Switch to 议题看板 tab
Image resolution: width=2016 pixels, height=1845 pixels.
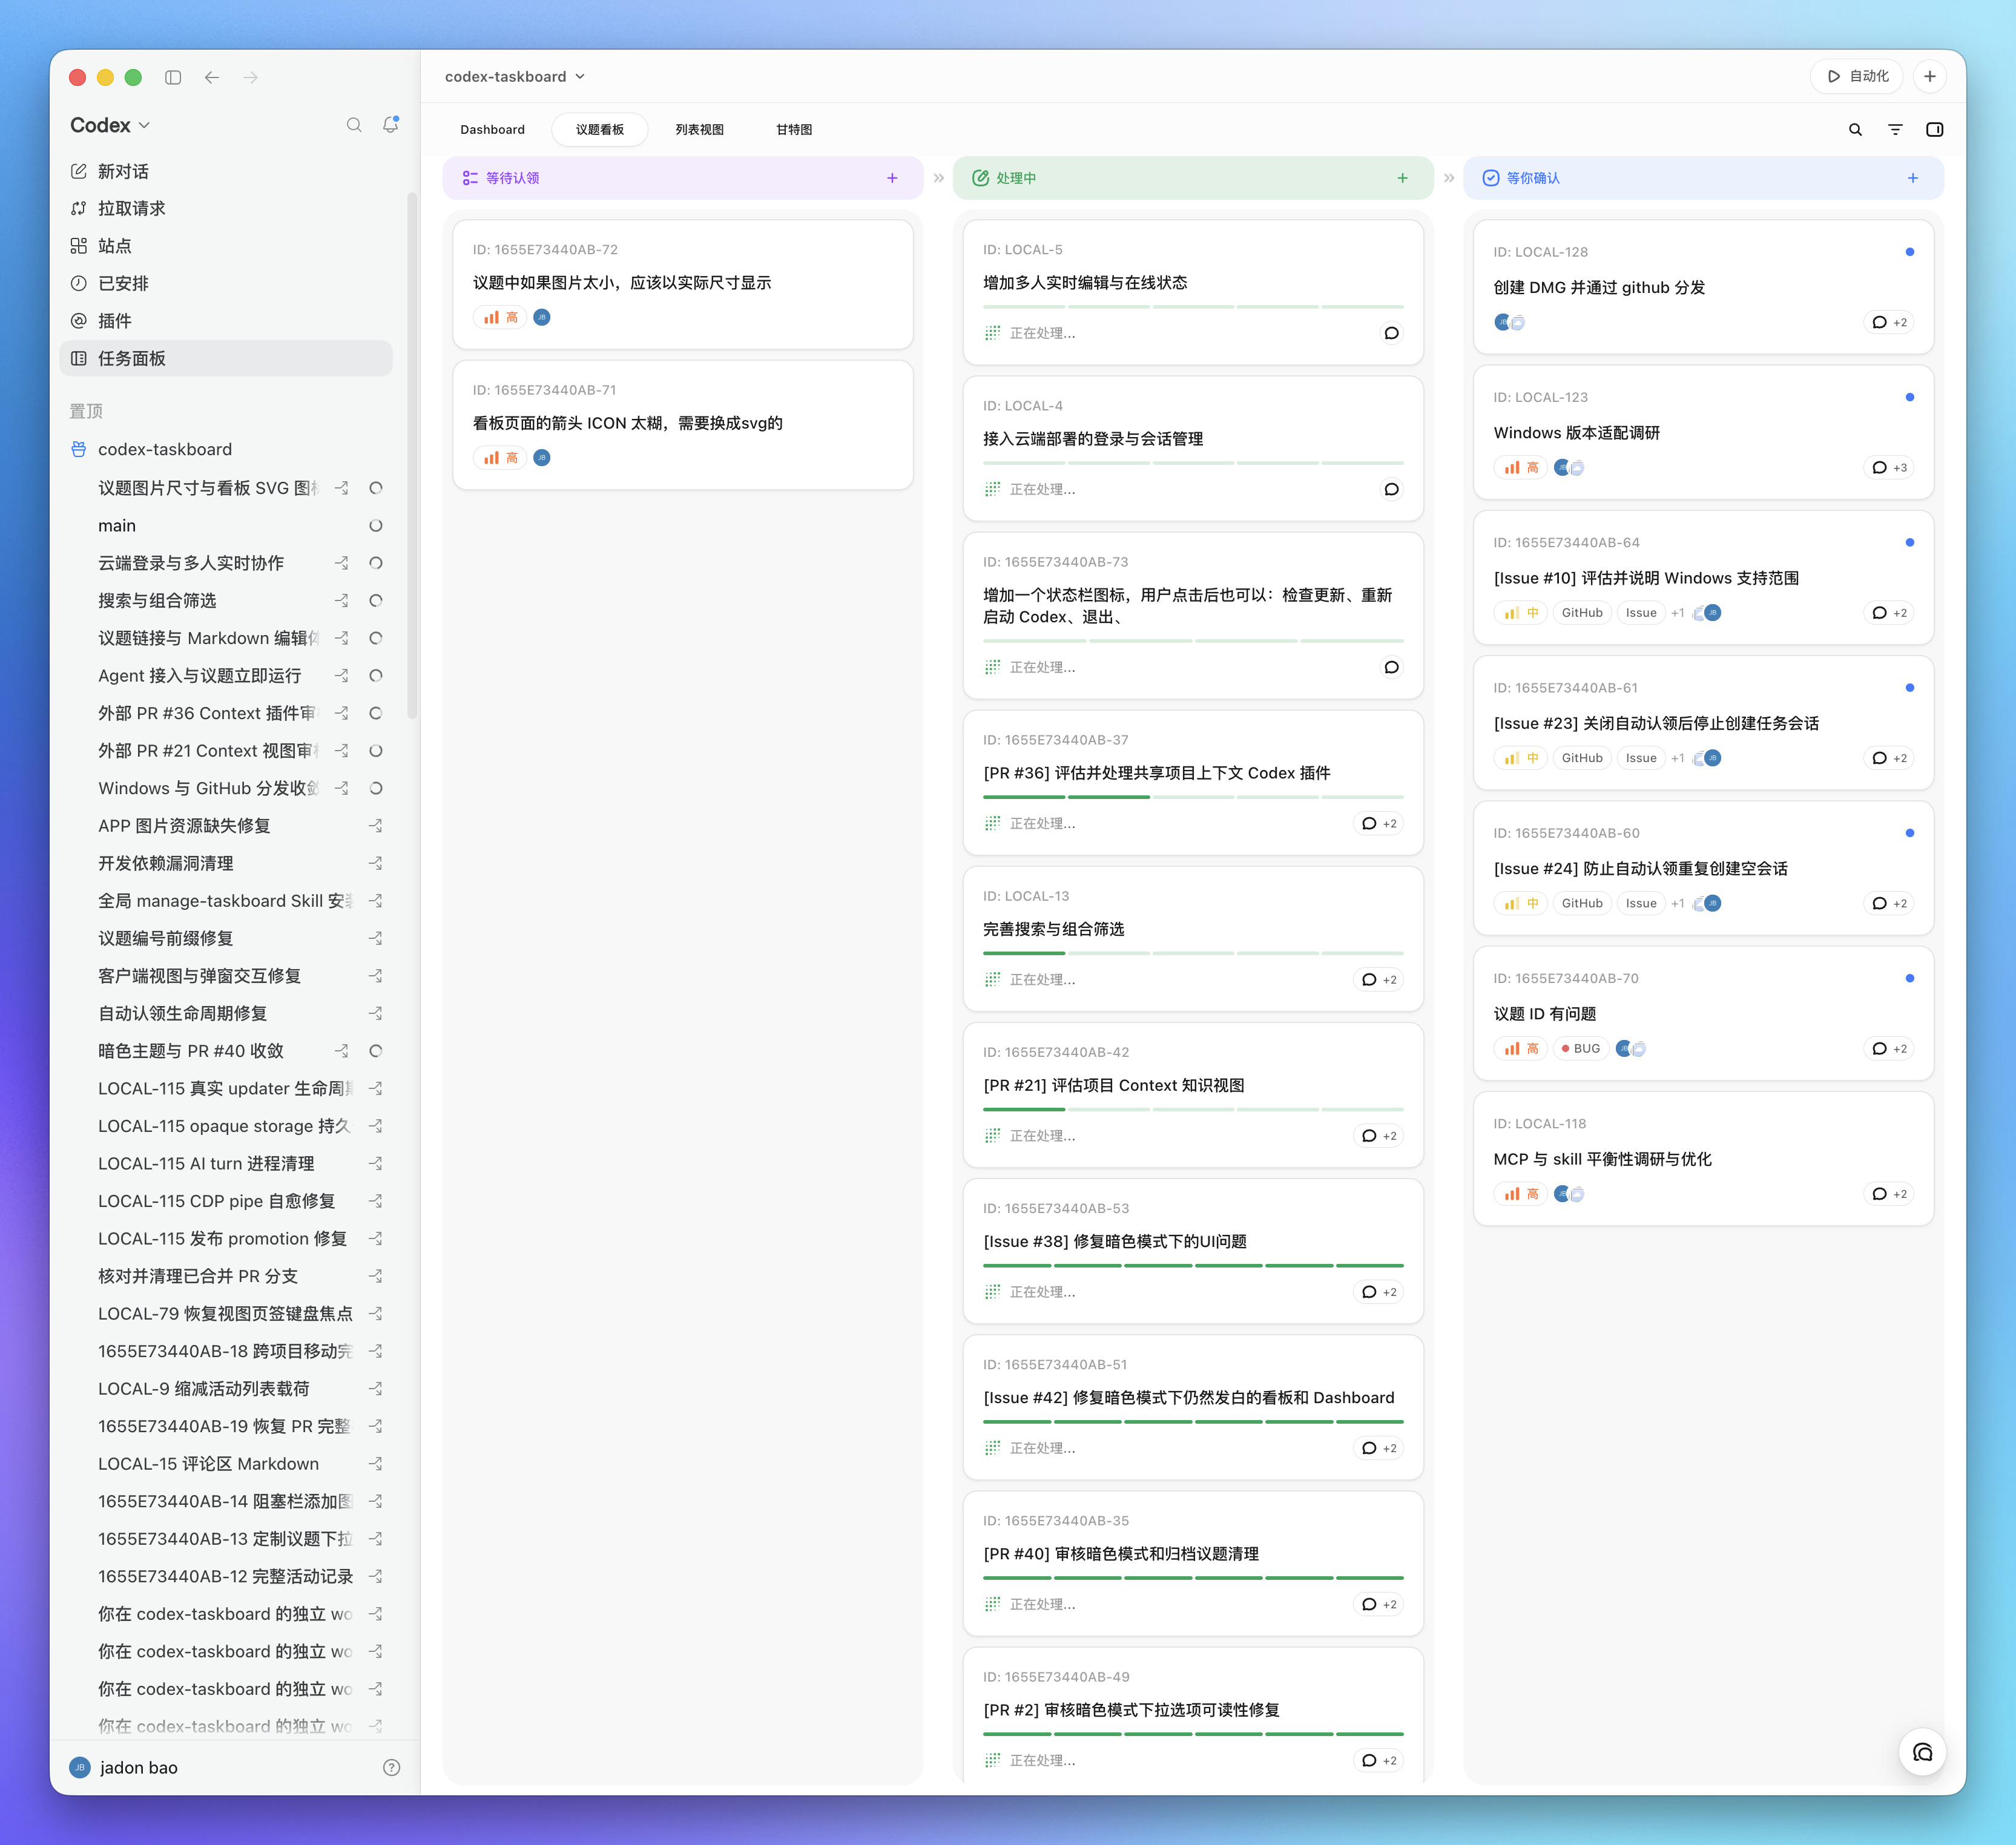pos(600,130)
